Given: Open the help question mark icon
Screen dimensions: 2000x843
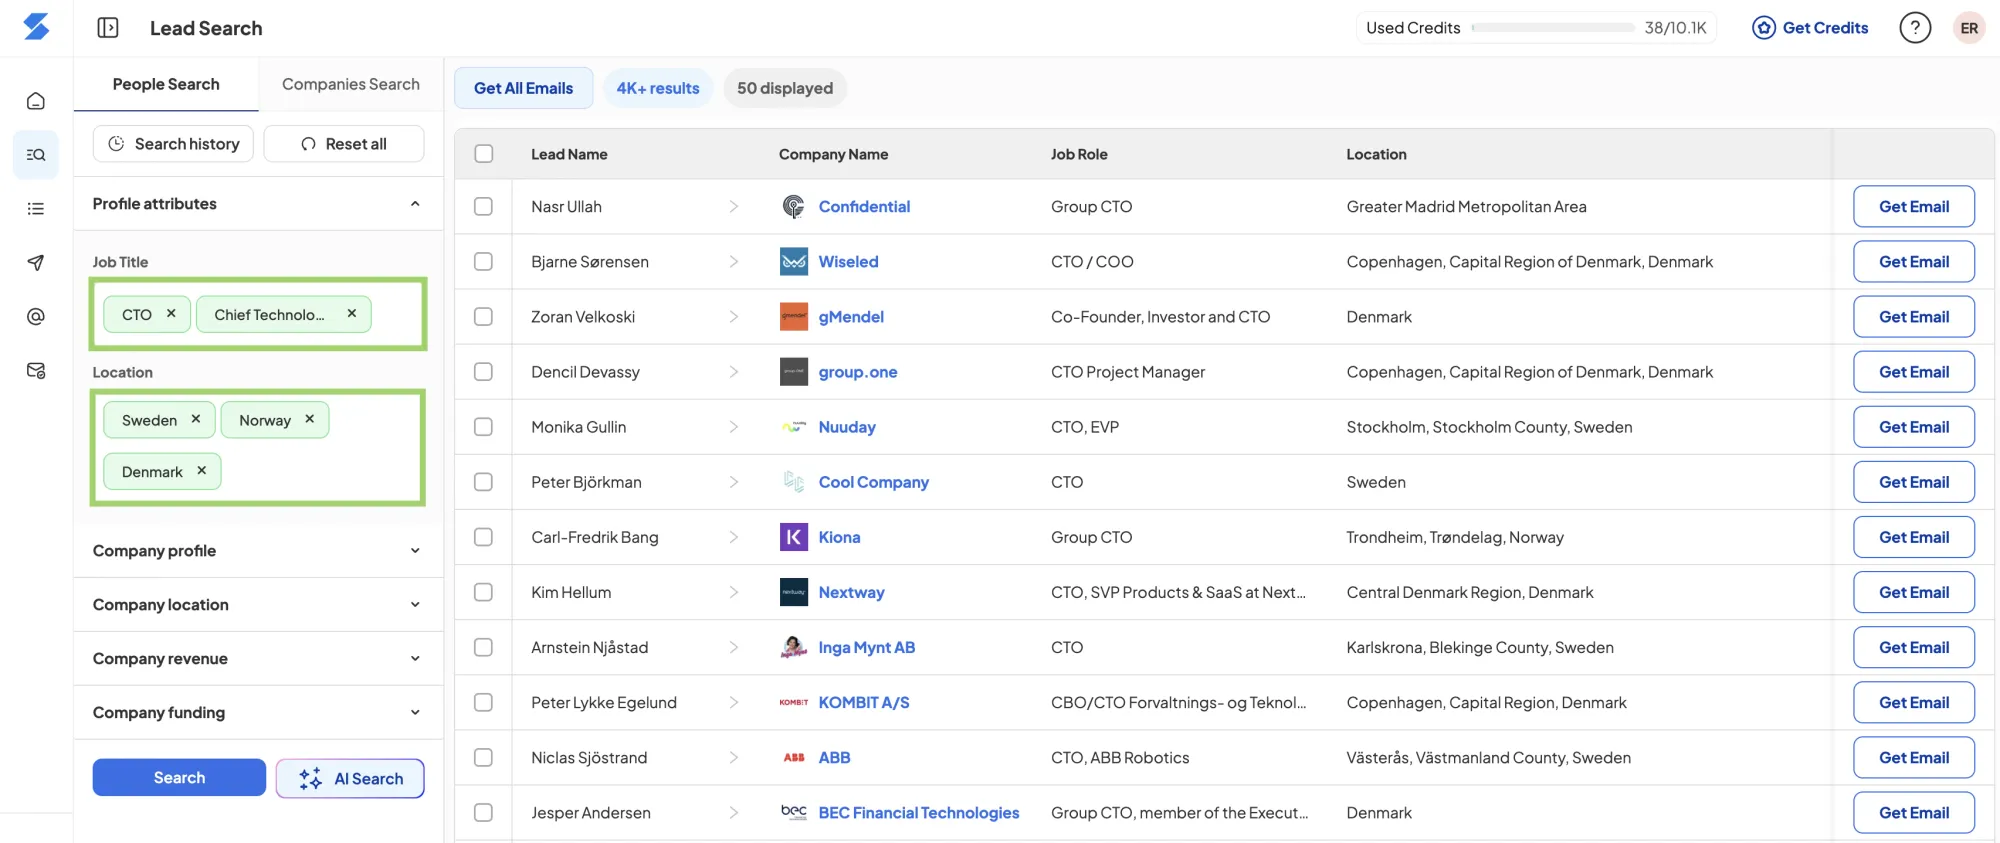Looking at the screenshot, I should (1915, 28).
